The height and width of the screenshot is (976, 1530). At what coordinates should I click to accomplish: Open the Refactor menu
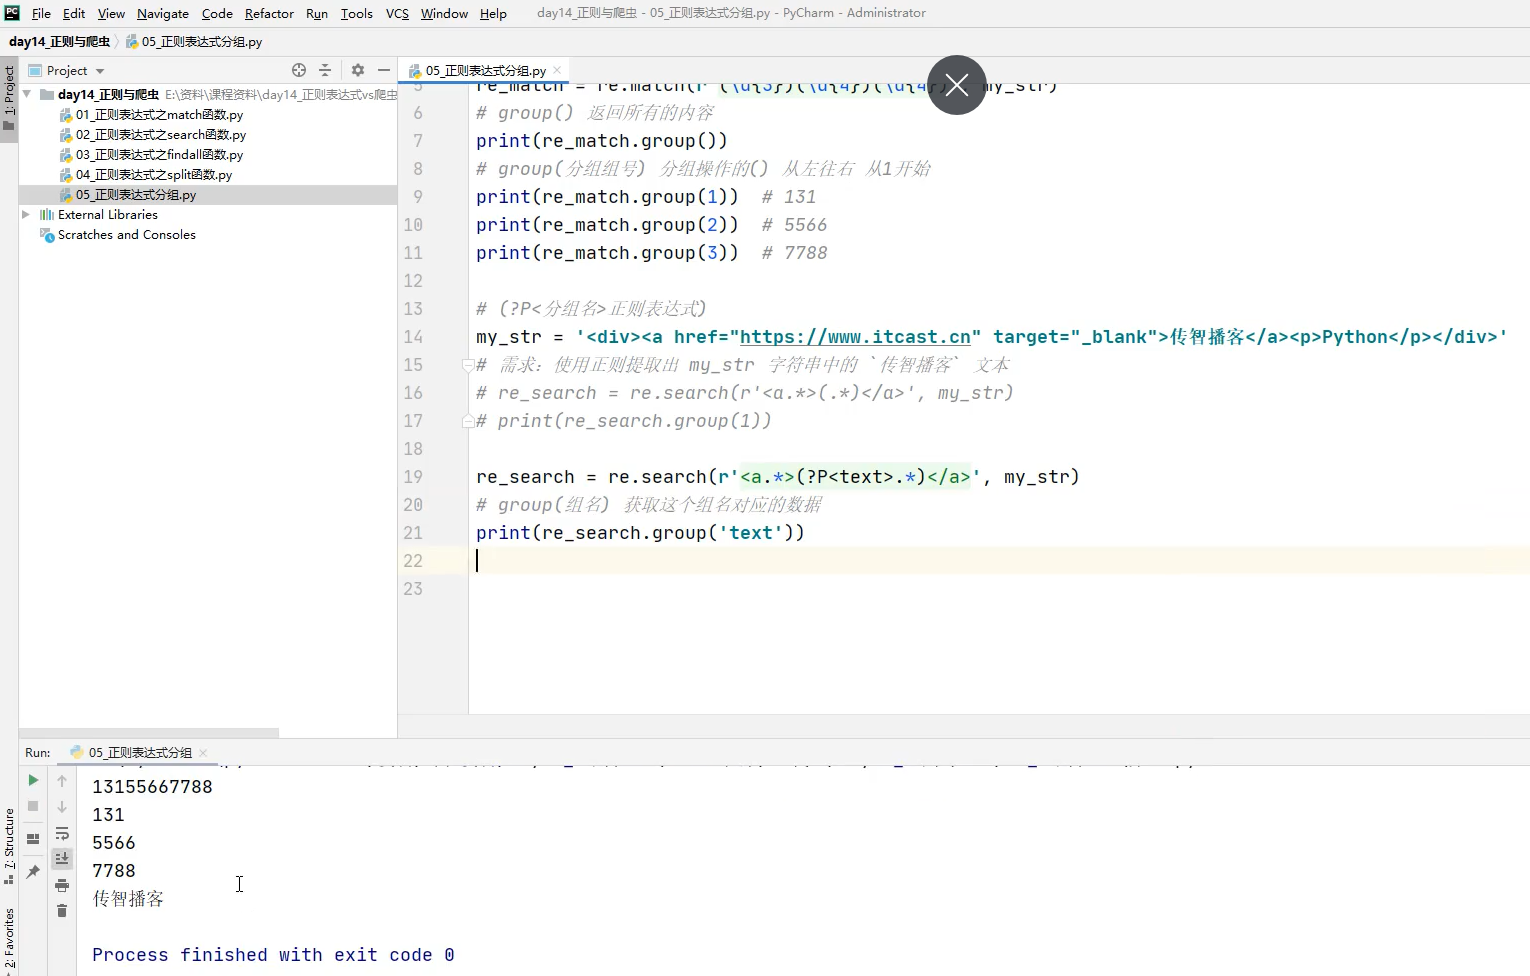269,13
